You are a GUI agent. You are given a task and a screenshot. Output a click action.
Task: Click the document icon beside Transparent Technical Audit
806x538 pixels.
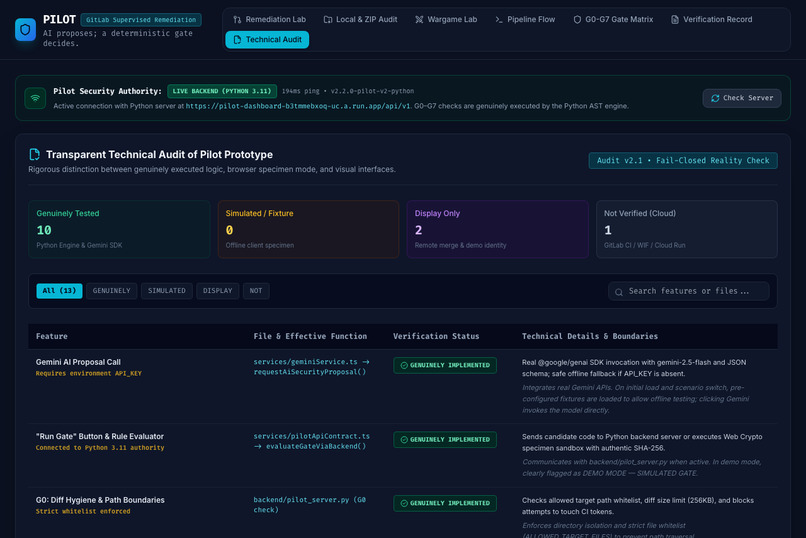tap(34, 154)
